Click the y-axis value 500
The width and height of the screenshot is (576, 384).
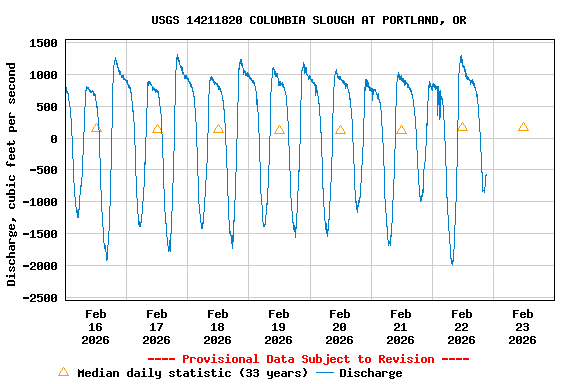(x=47, y=107)
